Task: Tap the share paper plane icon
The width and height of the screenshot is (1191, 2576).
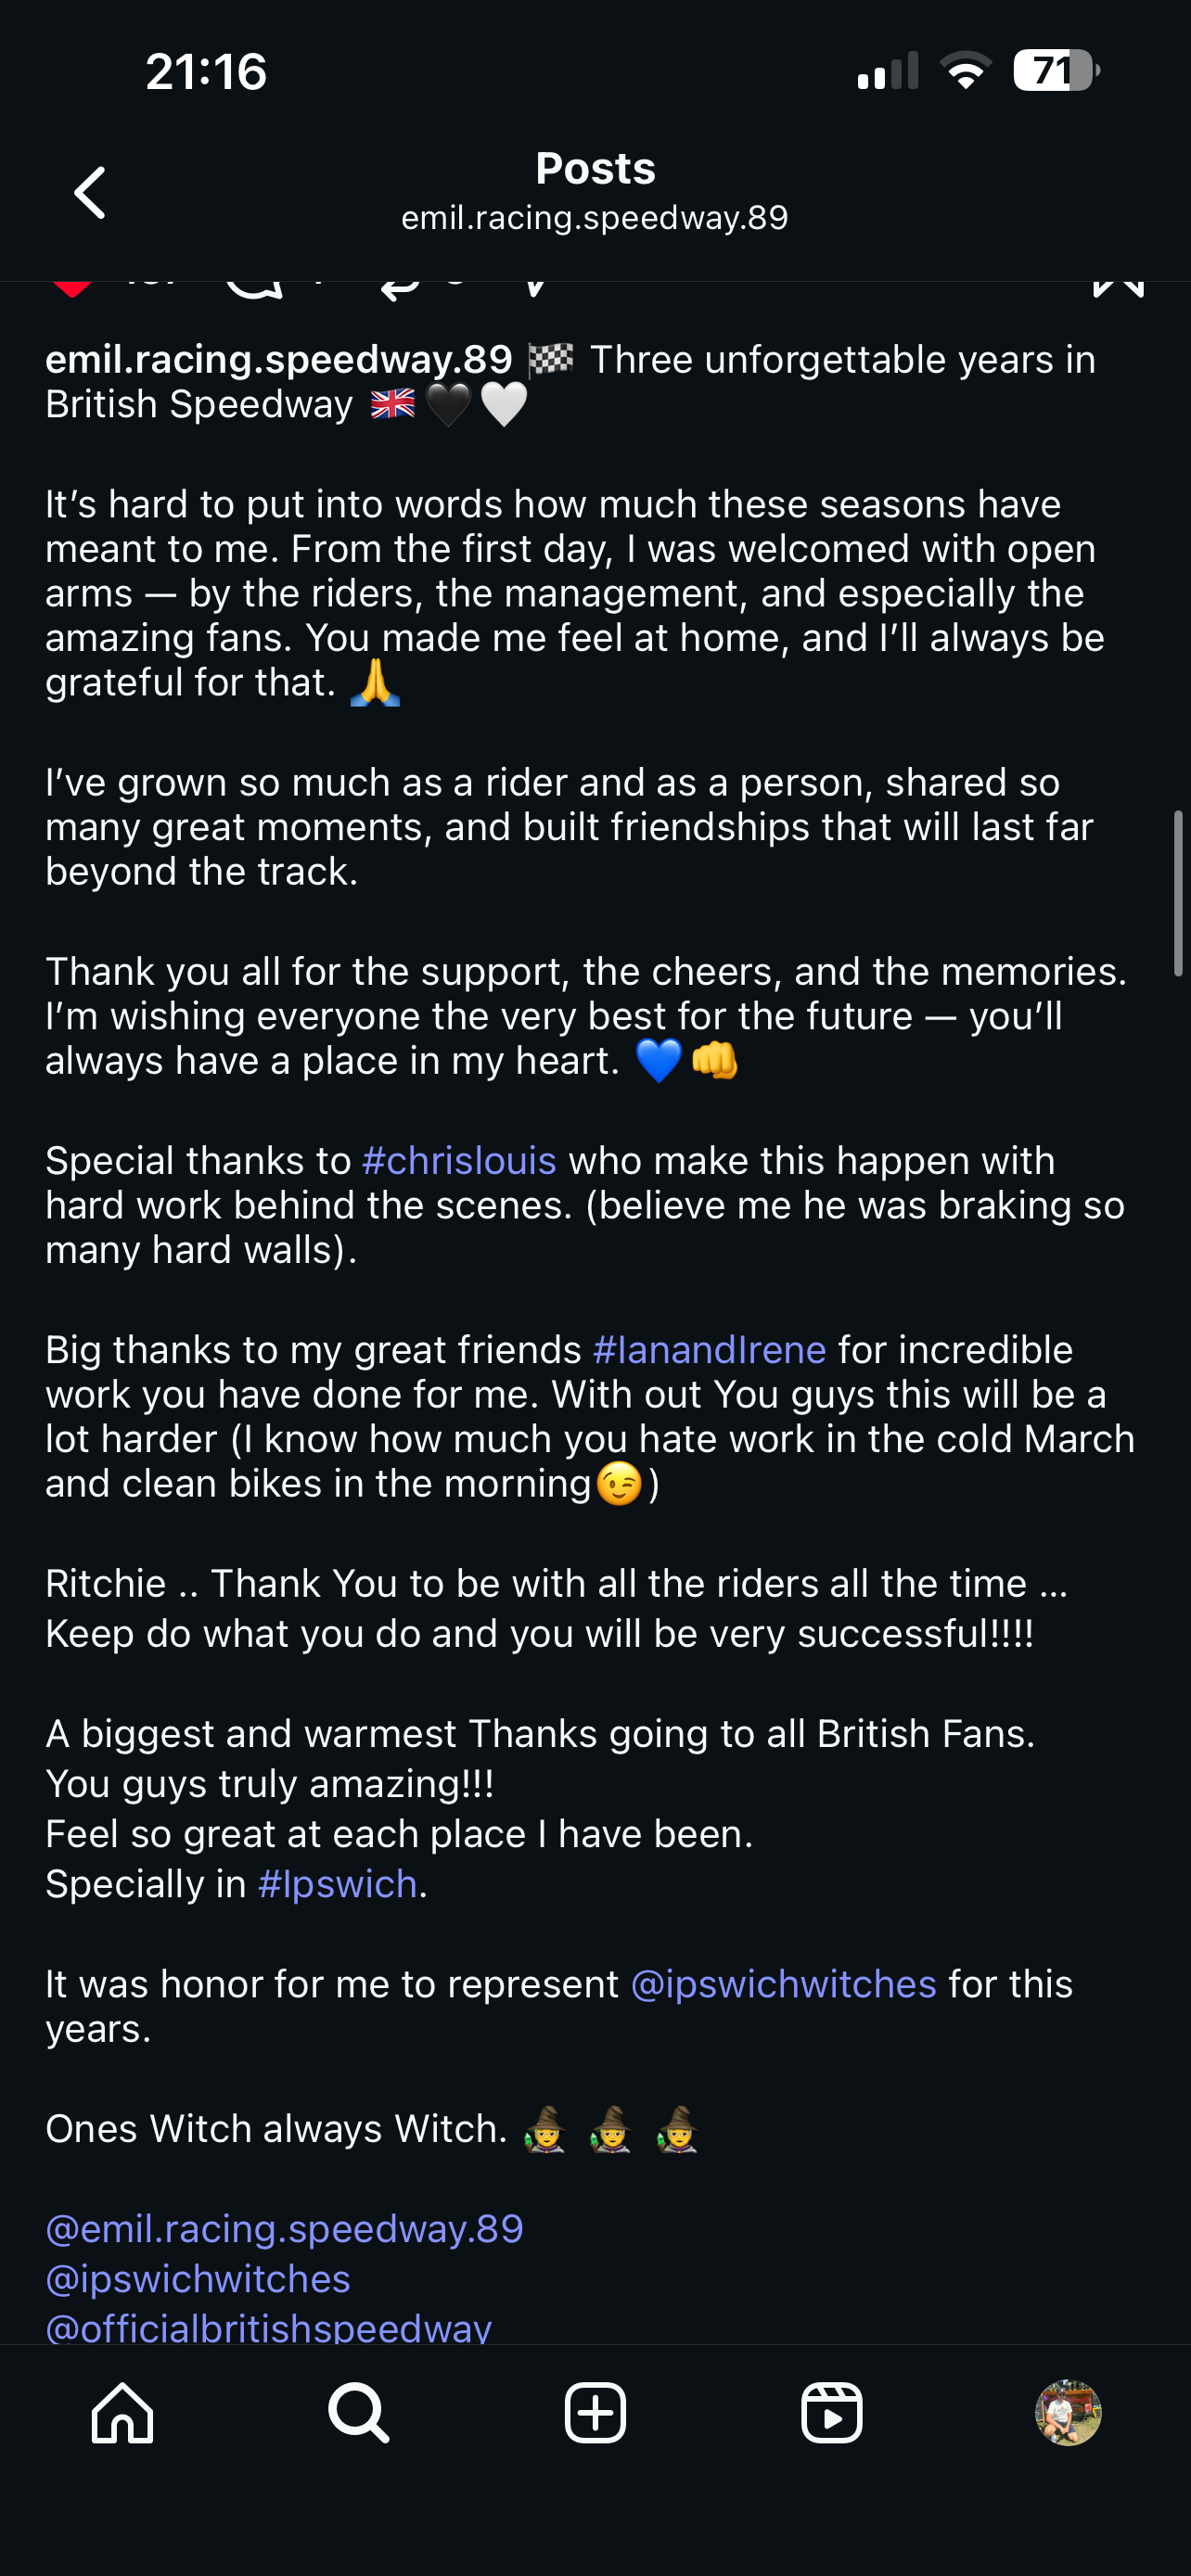Action: [536, 289]
